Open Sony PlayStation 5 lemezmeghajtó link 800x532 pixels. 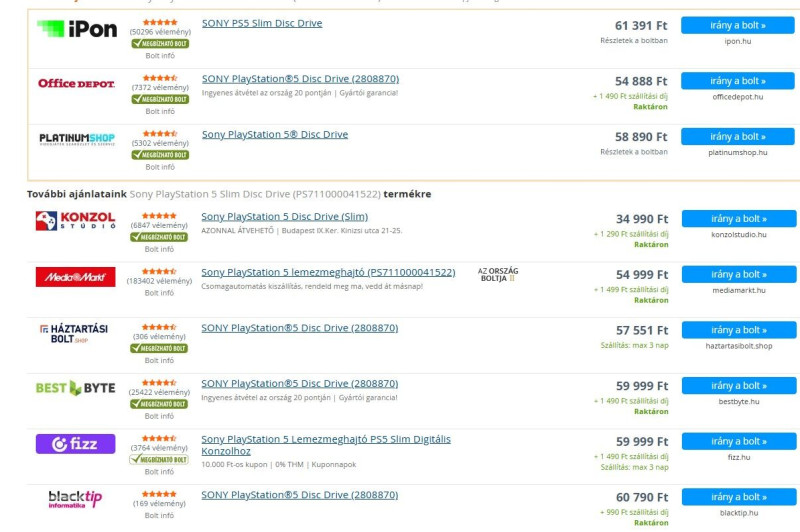(328, 272)
